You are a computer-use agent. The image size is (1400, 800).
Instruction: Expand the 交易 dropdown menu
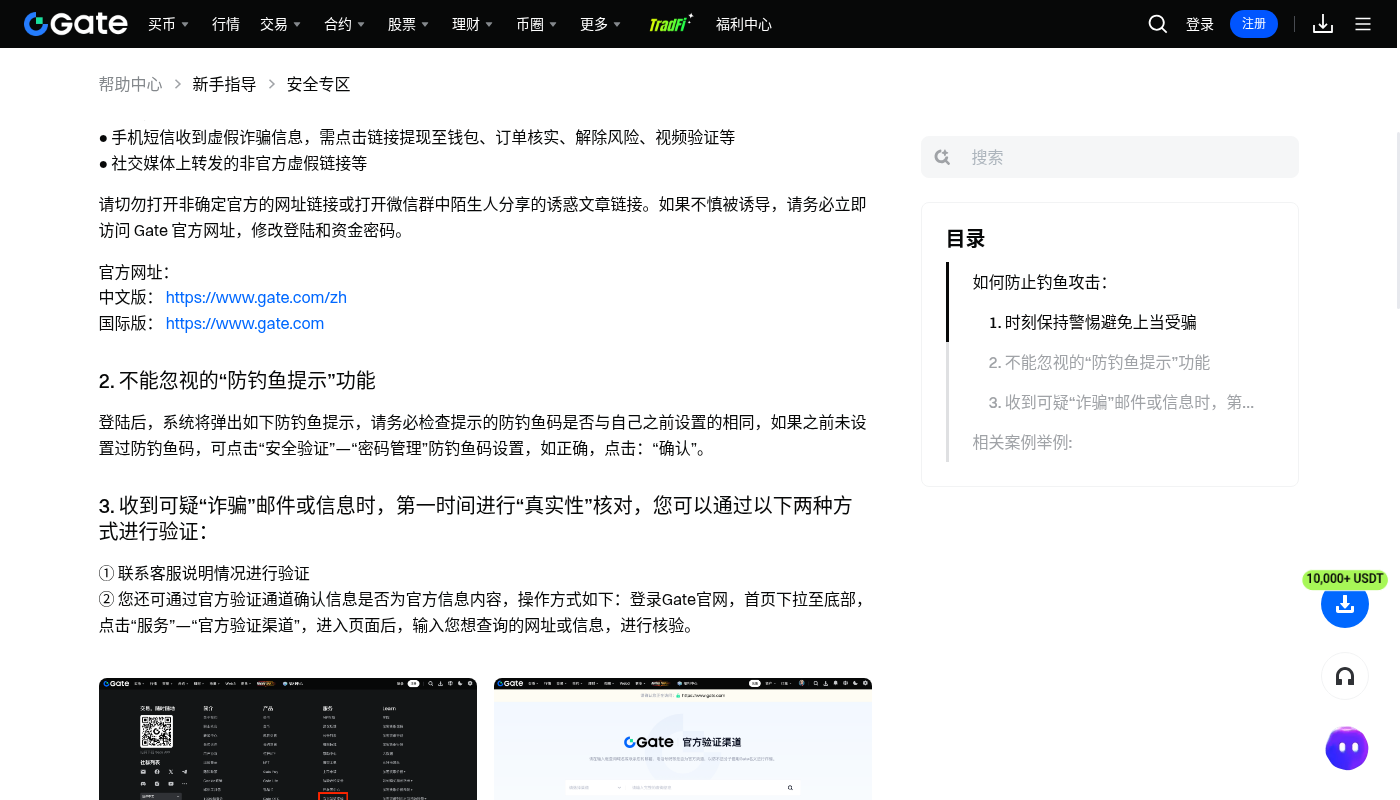280,24
